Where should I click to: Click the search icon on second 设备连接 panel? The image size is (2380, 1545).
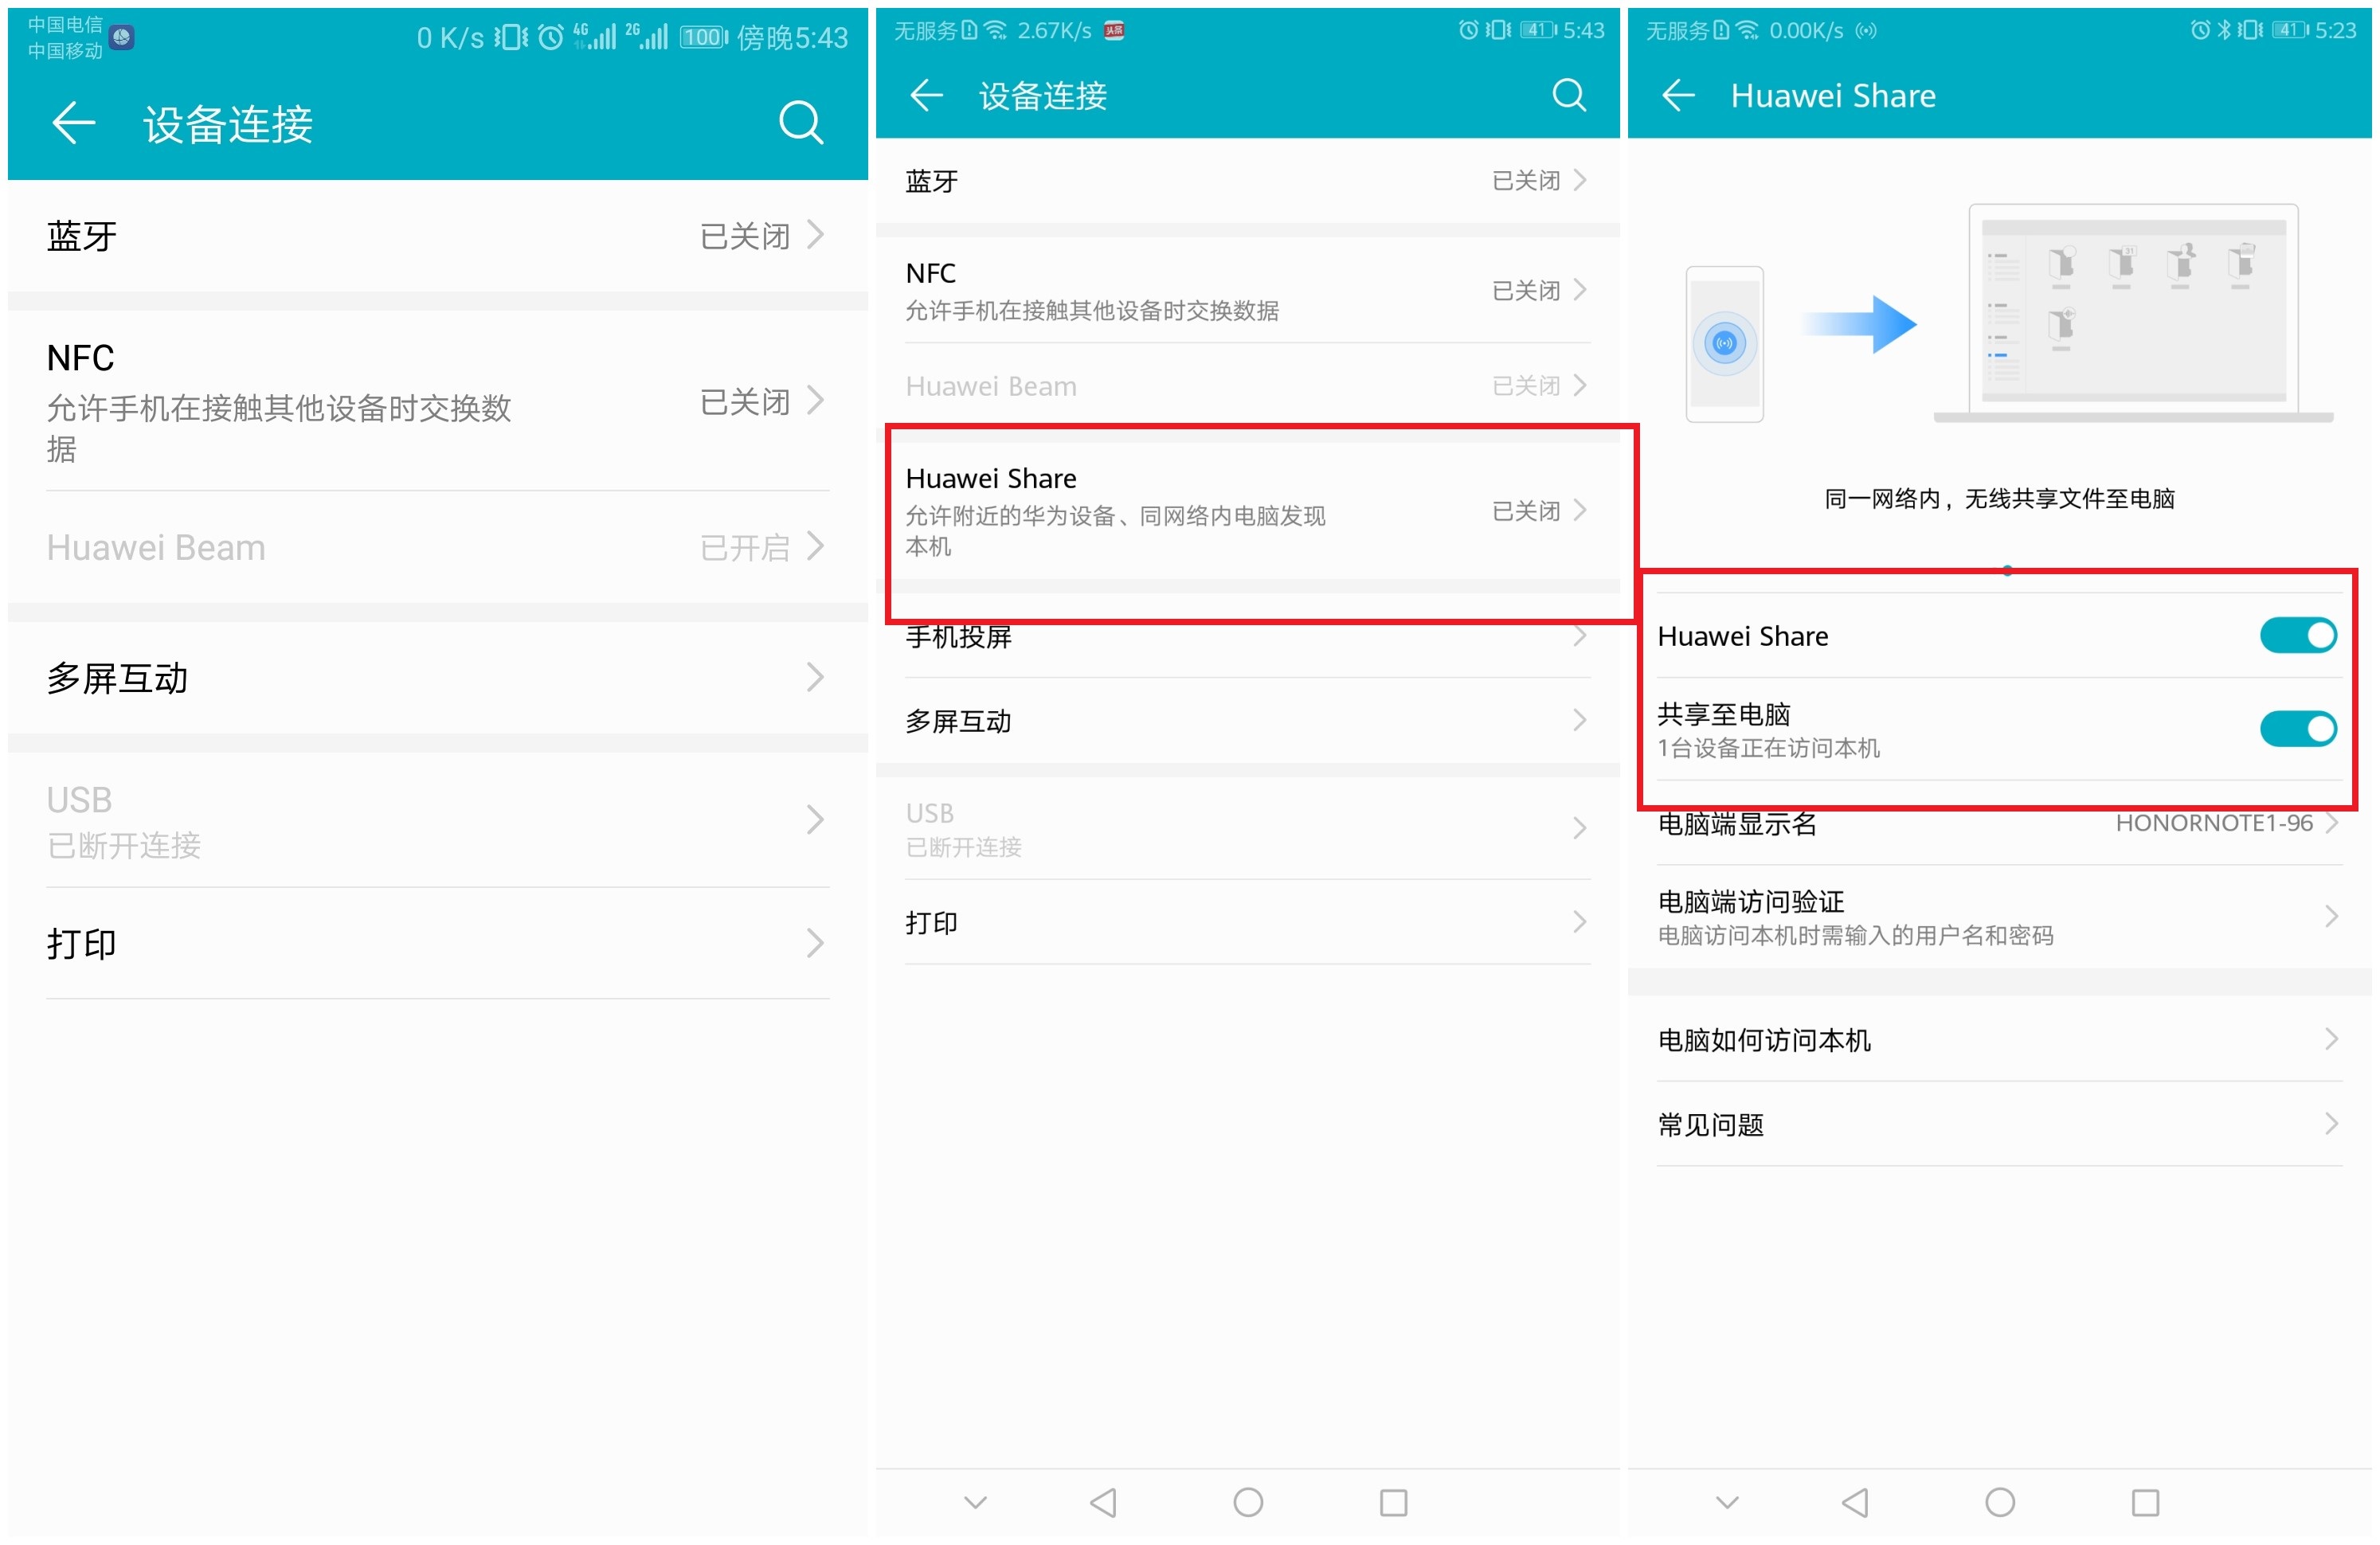pyautogui.click(x=1568, y=95)
